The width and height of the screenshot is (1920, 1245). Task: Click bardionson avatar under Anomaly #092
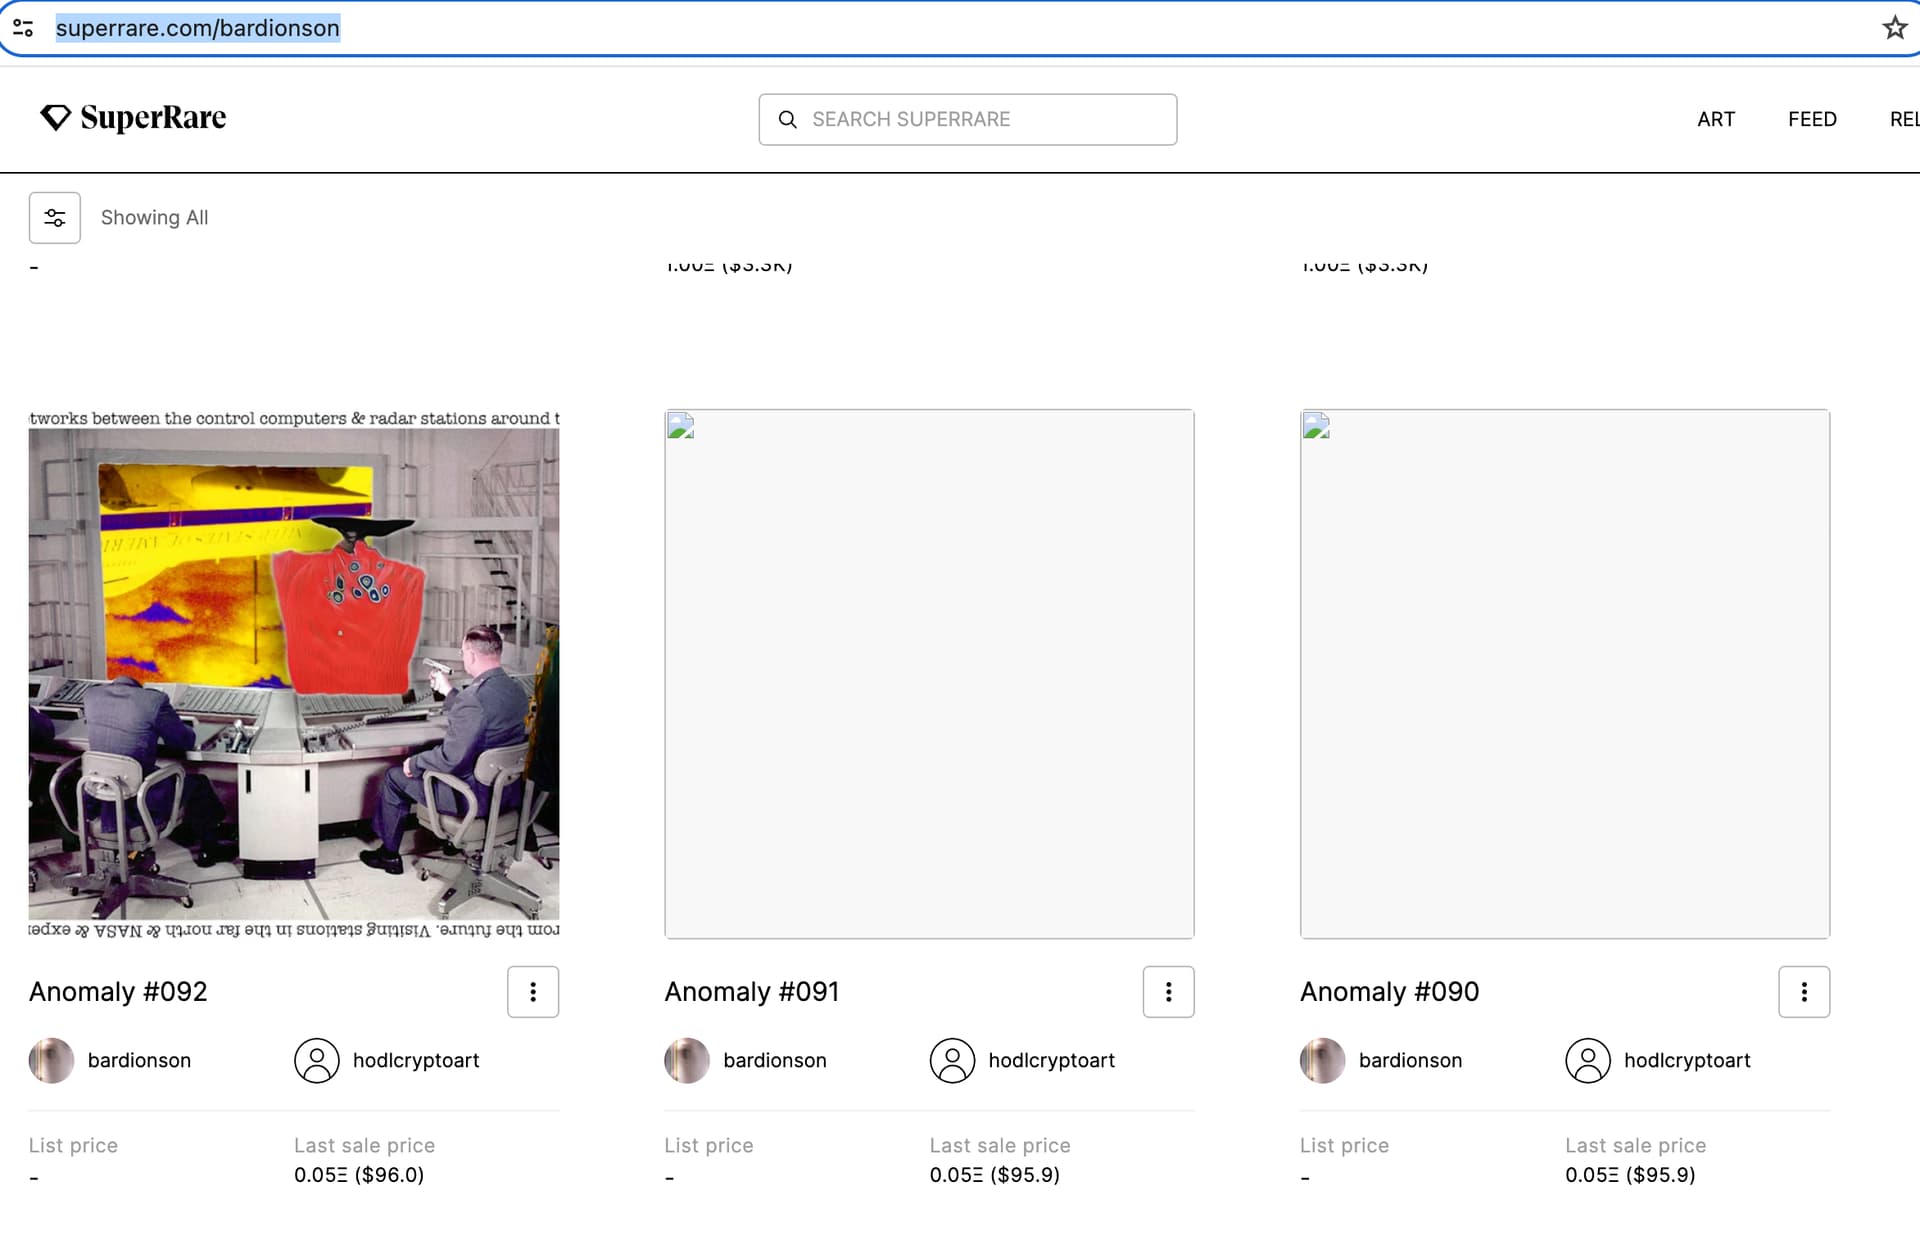(52, 1061)
